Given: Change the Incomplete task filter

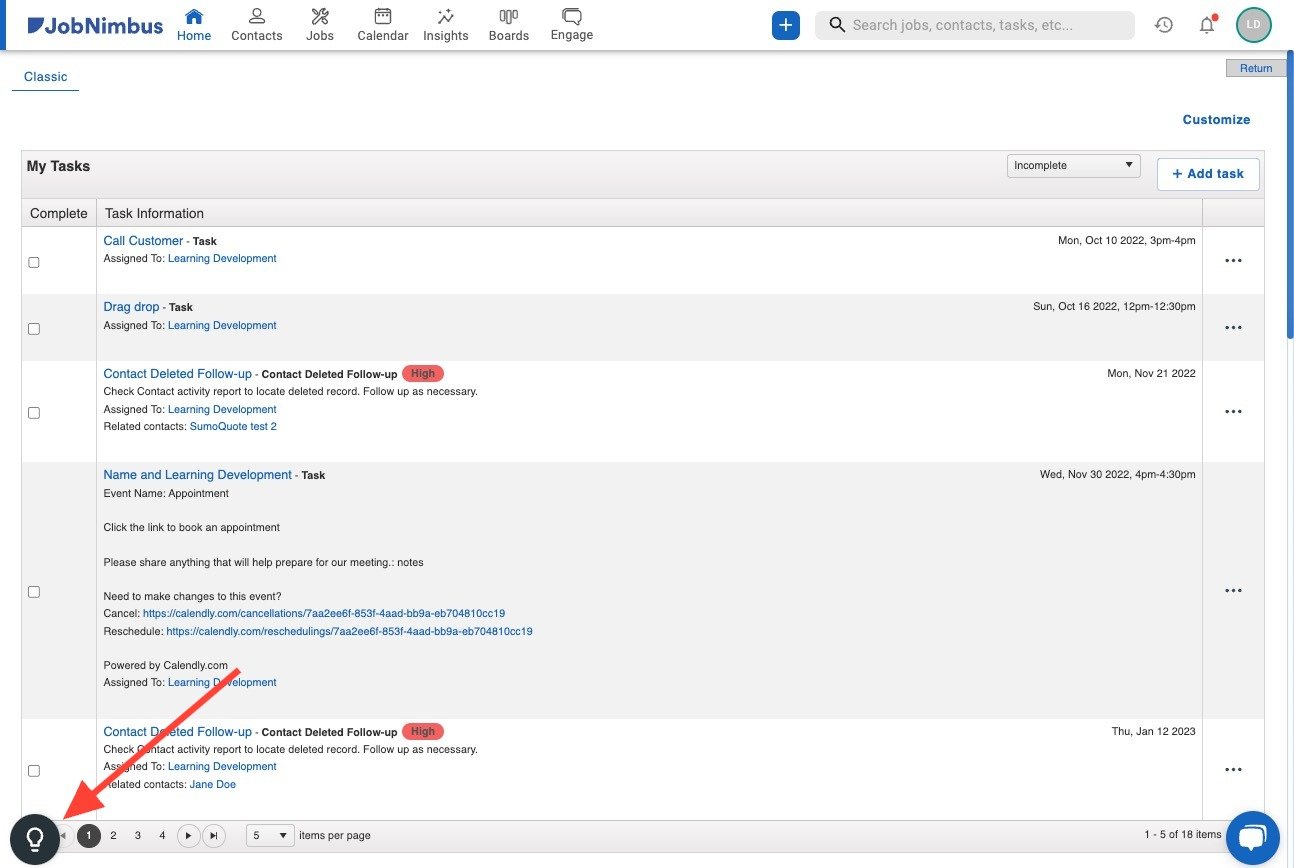Looking at the screenshot, I should [x=1073, y=165].
